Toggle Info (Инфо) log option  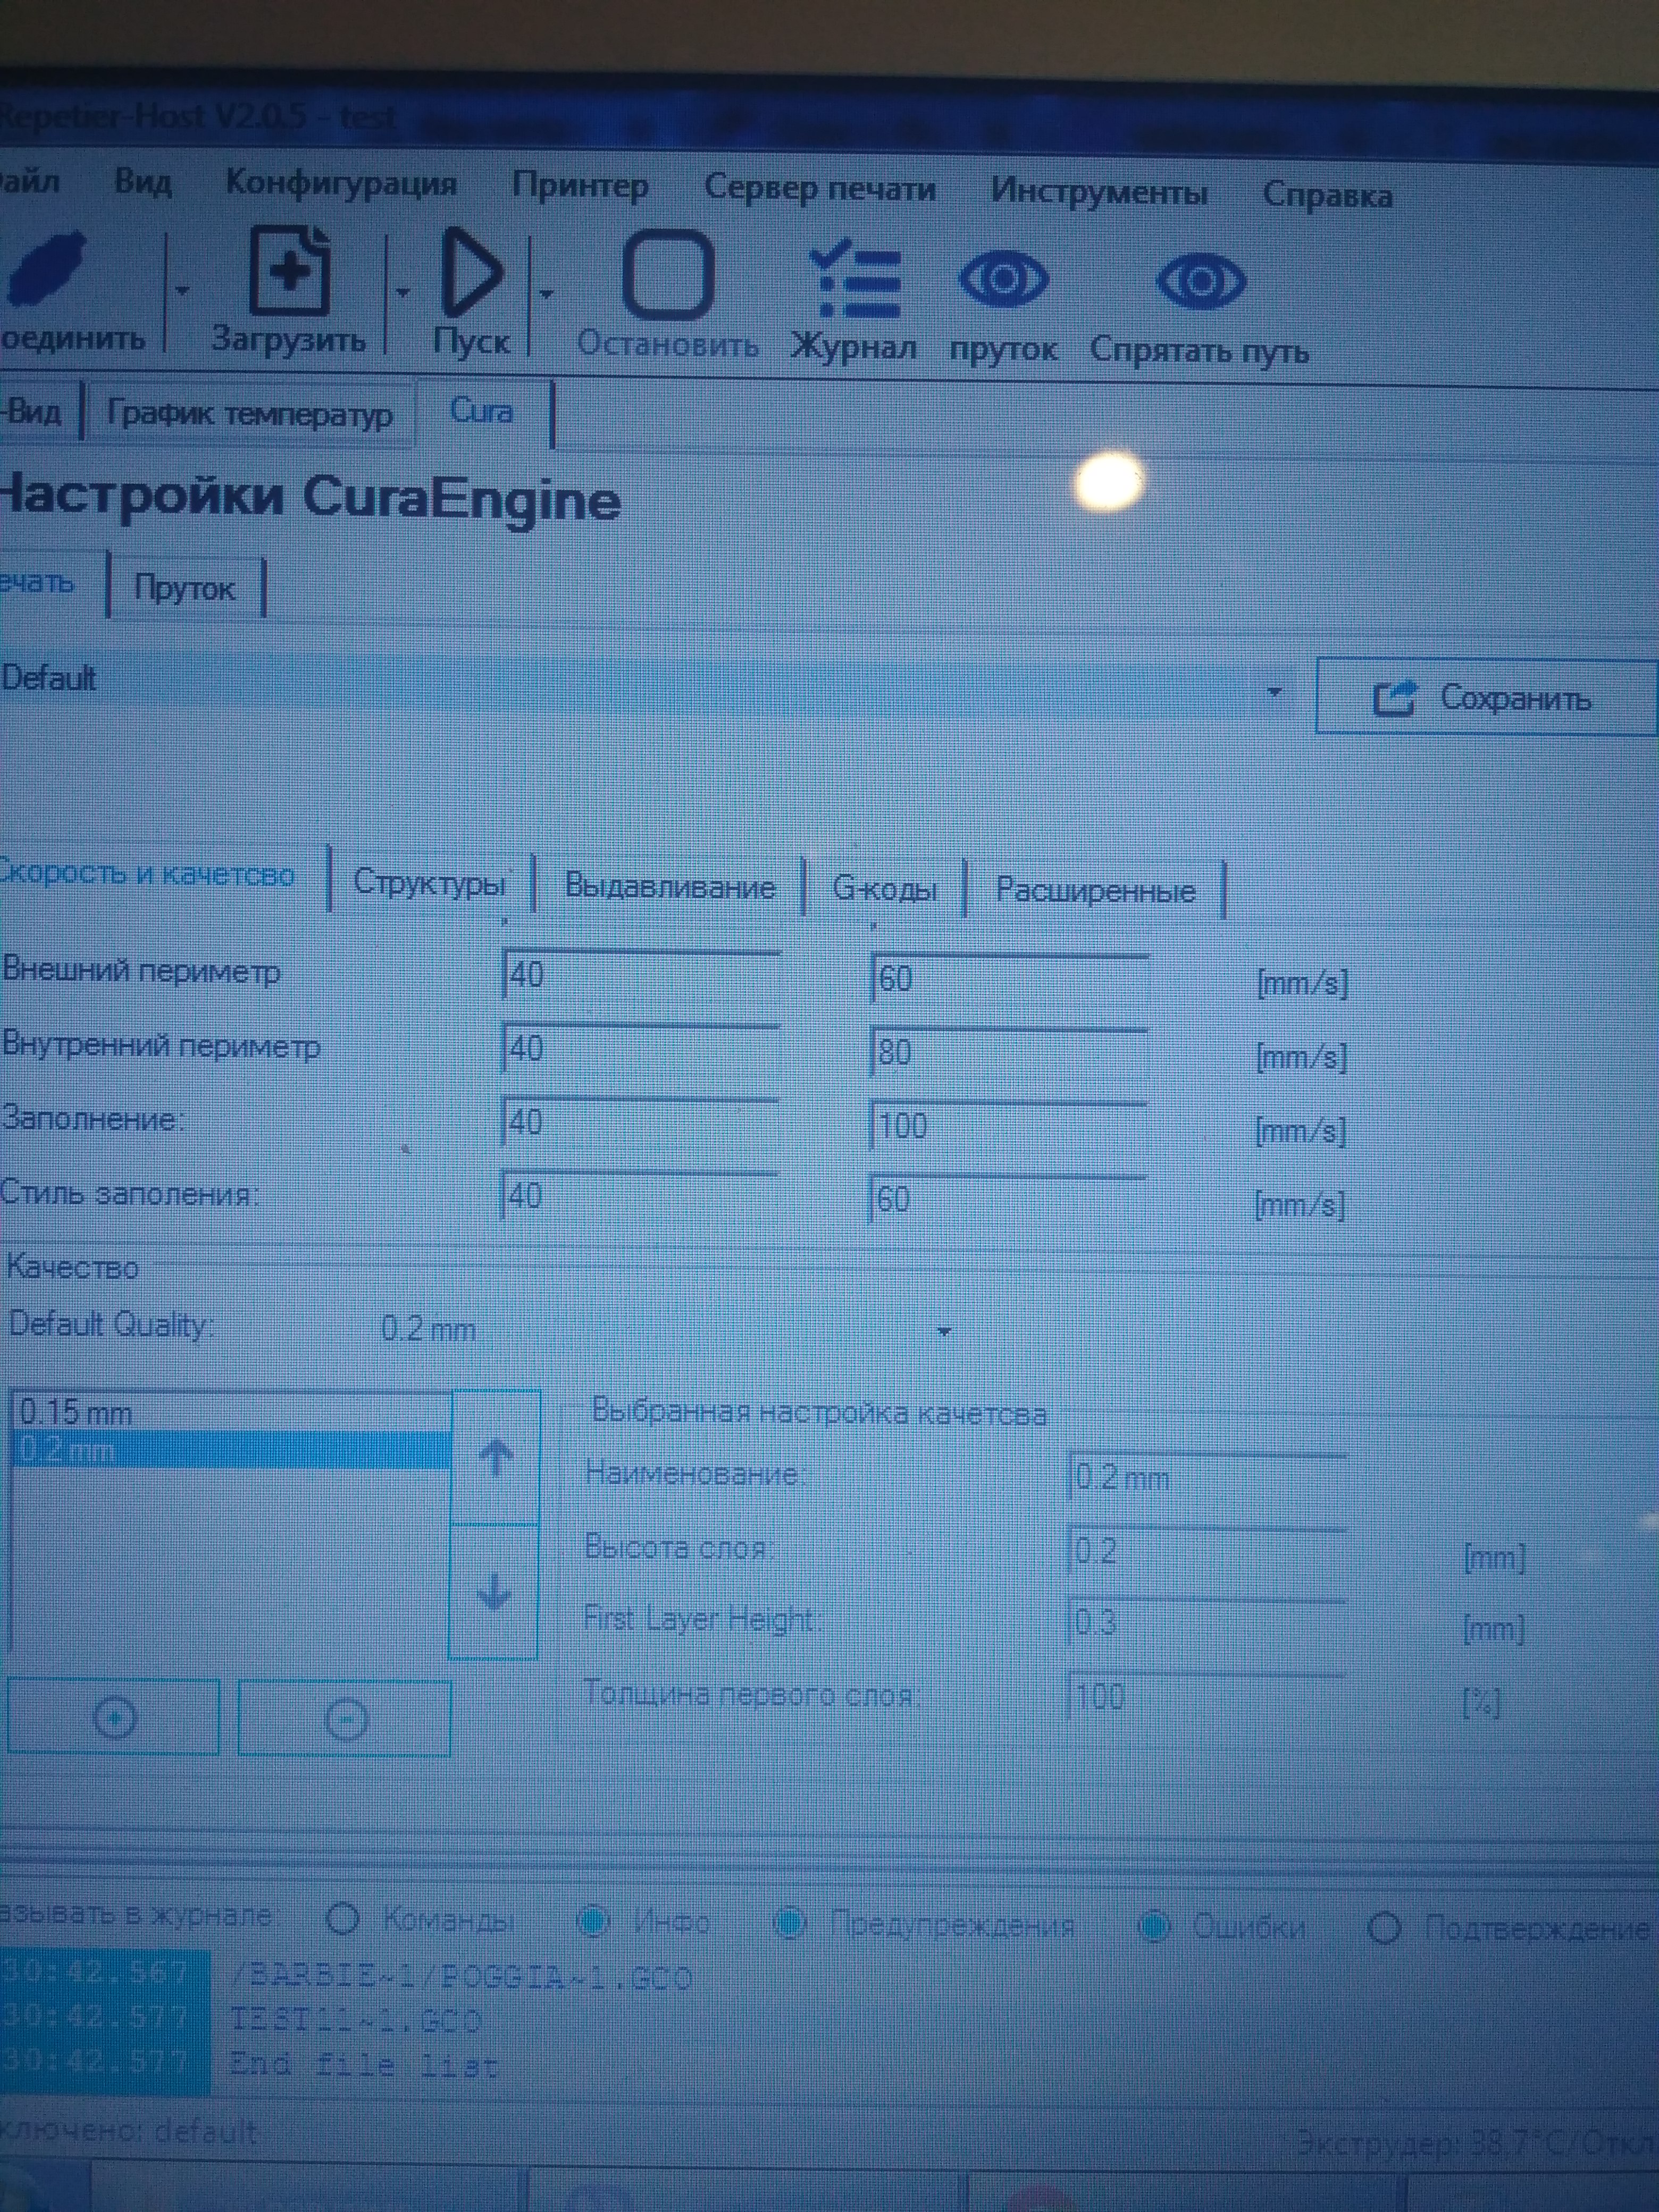click(594, 1921)
